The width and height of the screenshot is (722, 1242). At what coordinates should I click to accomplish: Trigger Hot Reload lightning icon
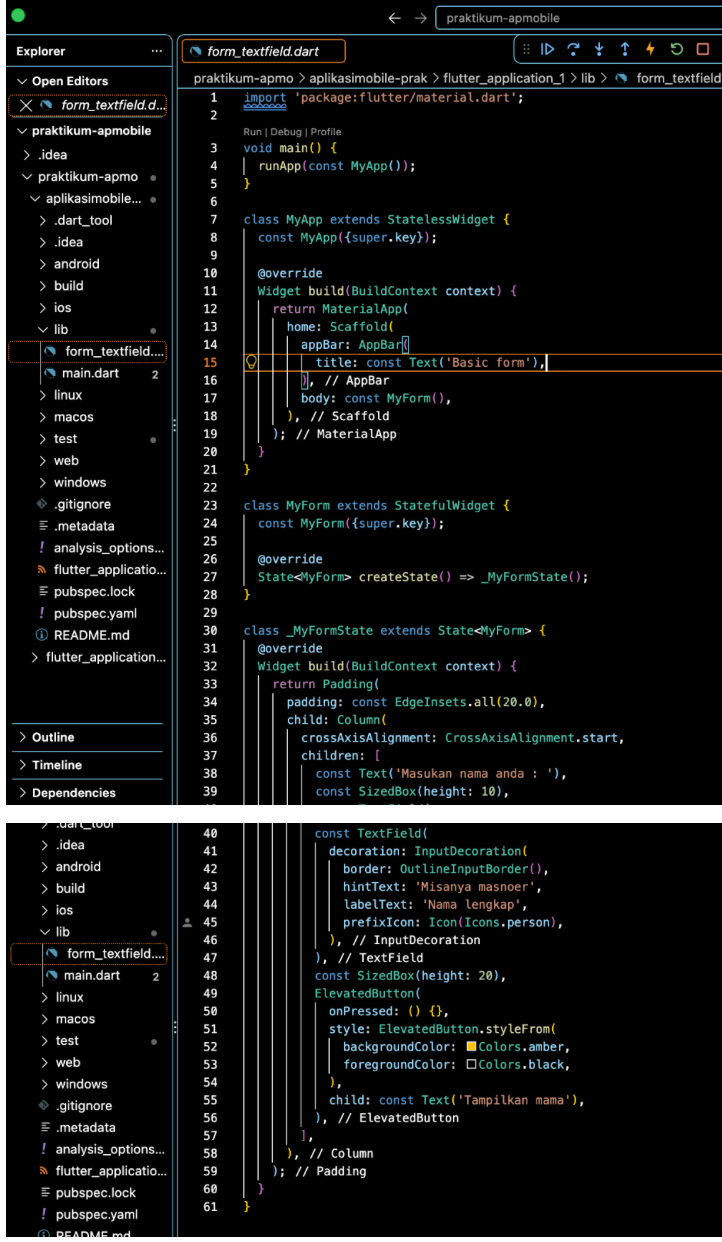click(651, 49)
